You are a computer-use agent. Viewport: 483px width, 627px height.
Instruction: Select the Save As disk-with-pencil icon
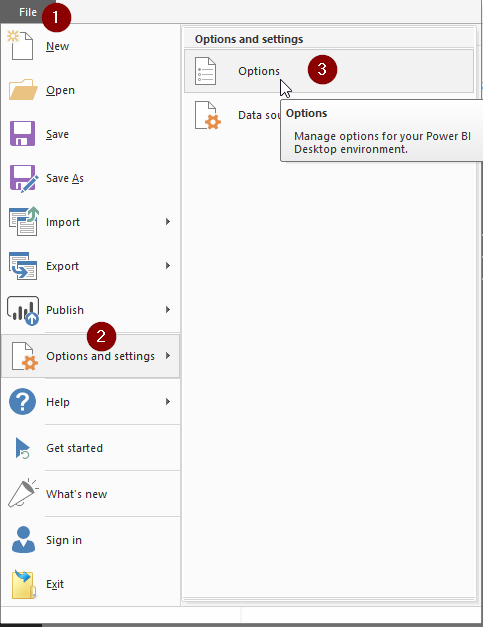point(24,178)
